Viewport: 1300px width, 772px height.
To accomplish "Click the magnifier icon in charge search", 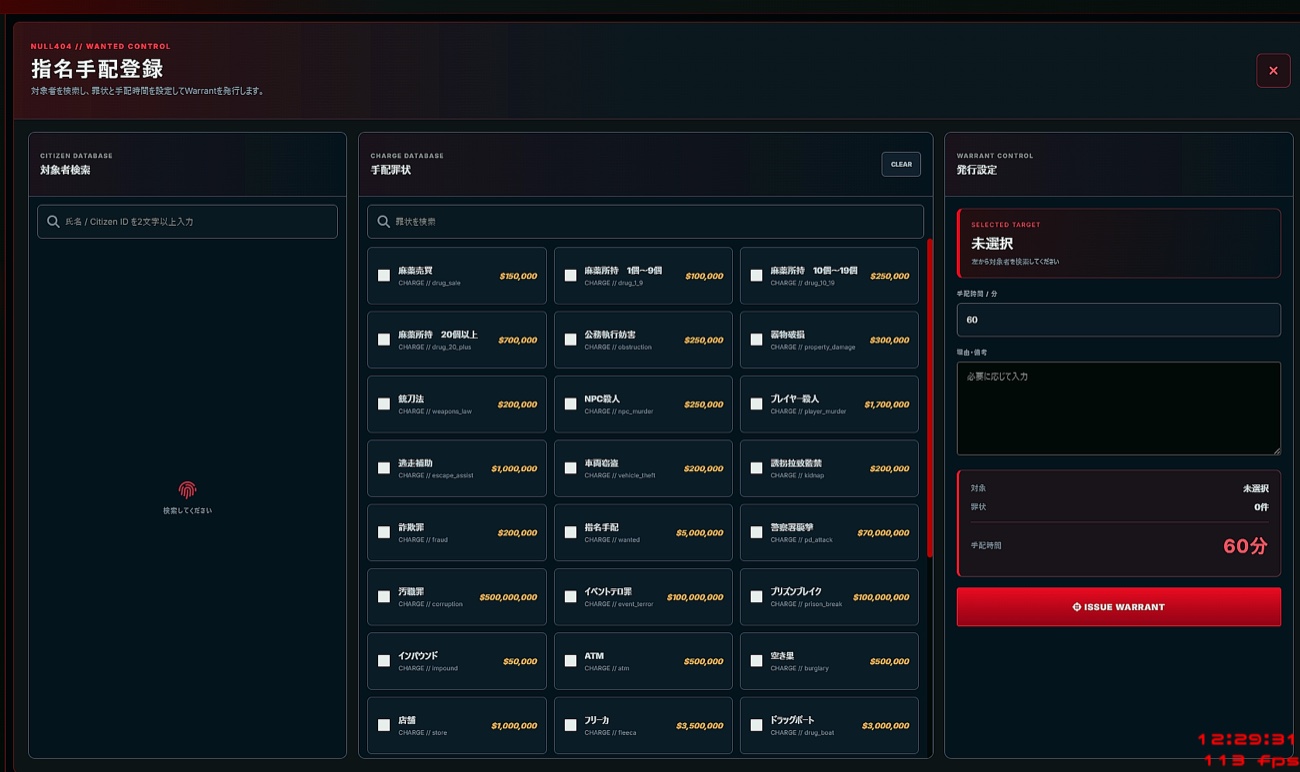I will tap(384, 221).
